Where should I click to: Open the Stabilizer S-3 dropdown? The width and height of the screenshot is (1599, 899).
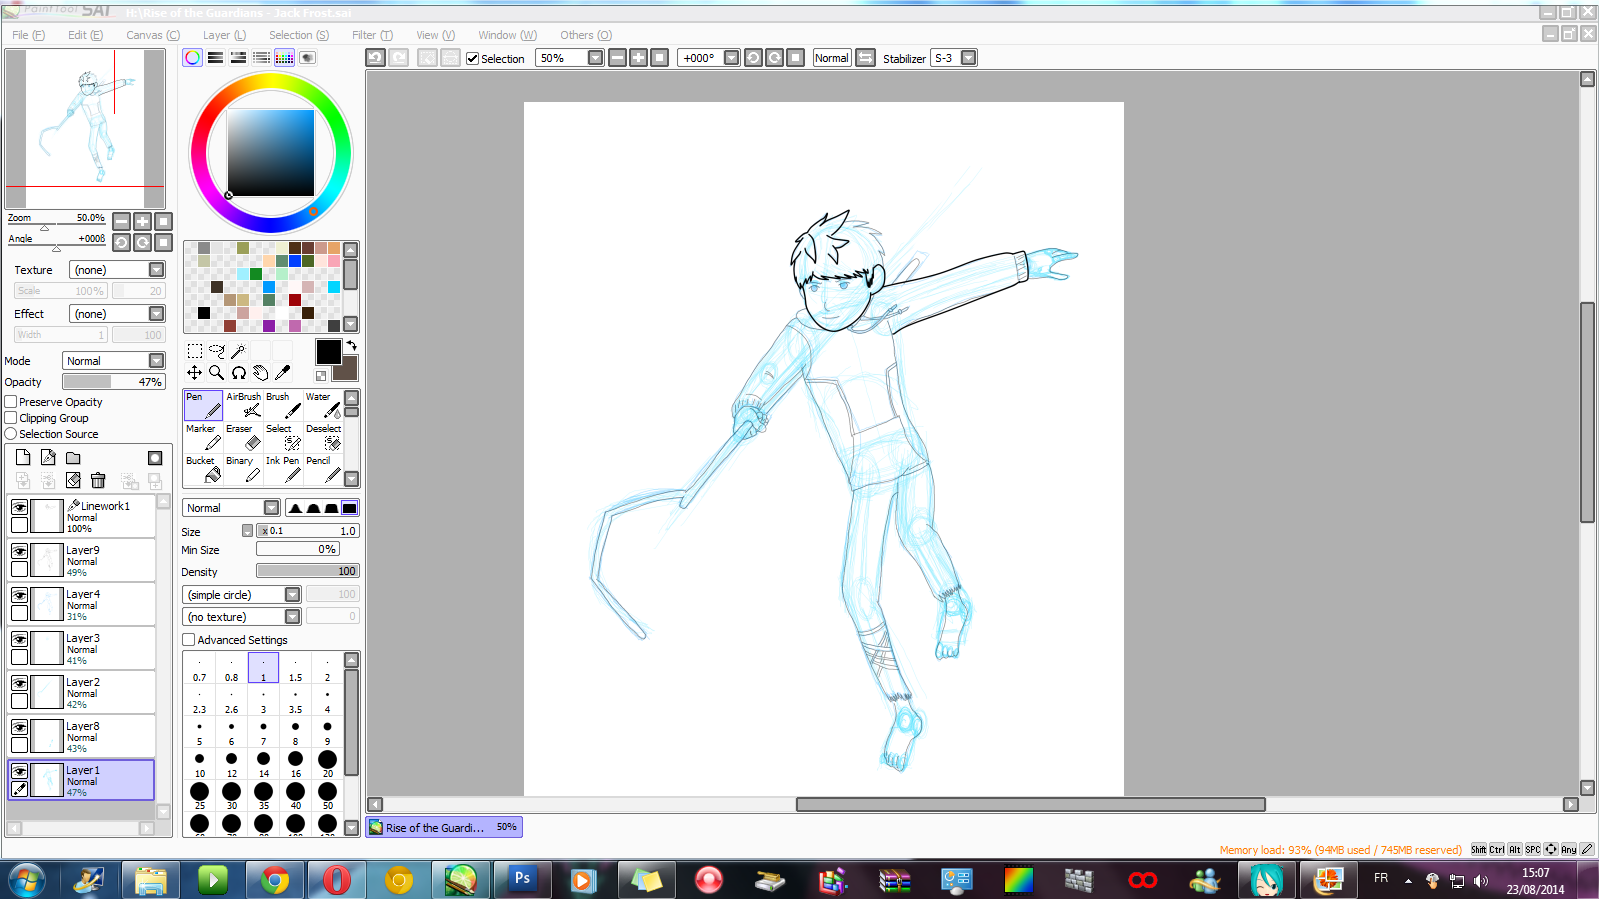968,58
